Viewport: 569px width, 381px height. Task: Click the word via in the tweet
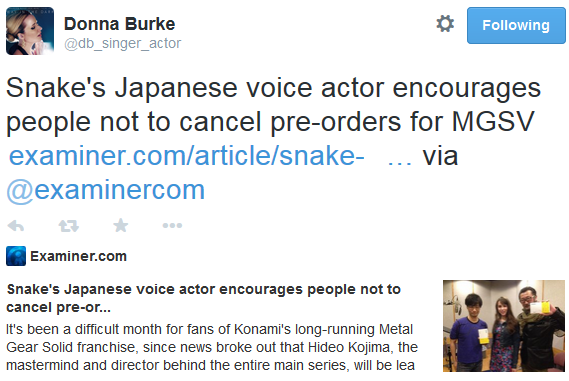pyautogui.click(x=440, y=156)
